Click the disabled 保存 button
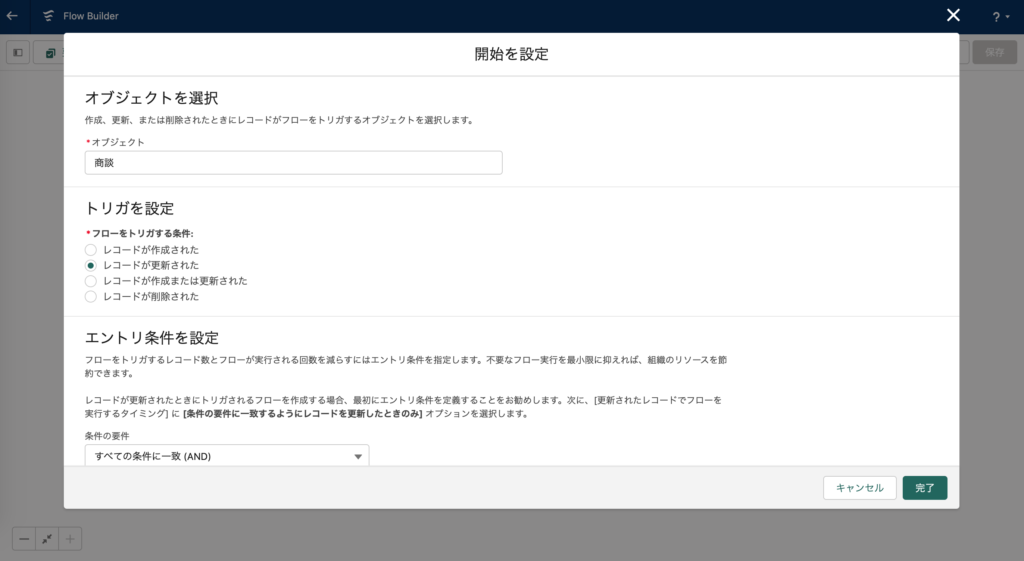This screenshot has width=1024, height=561. click(x=994, y=52)
